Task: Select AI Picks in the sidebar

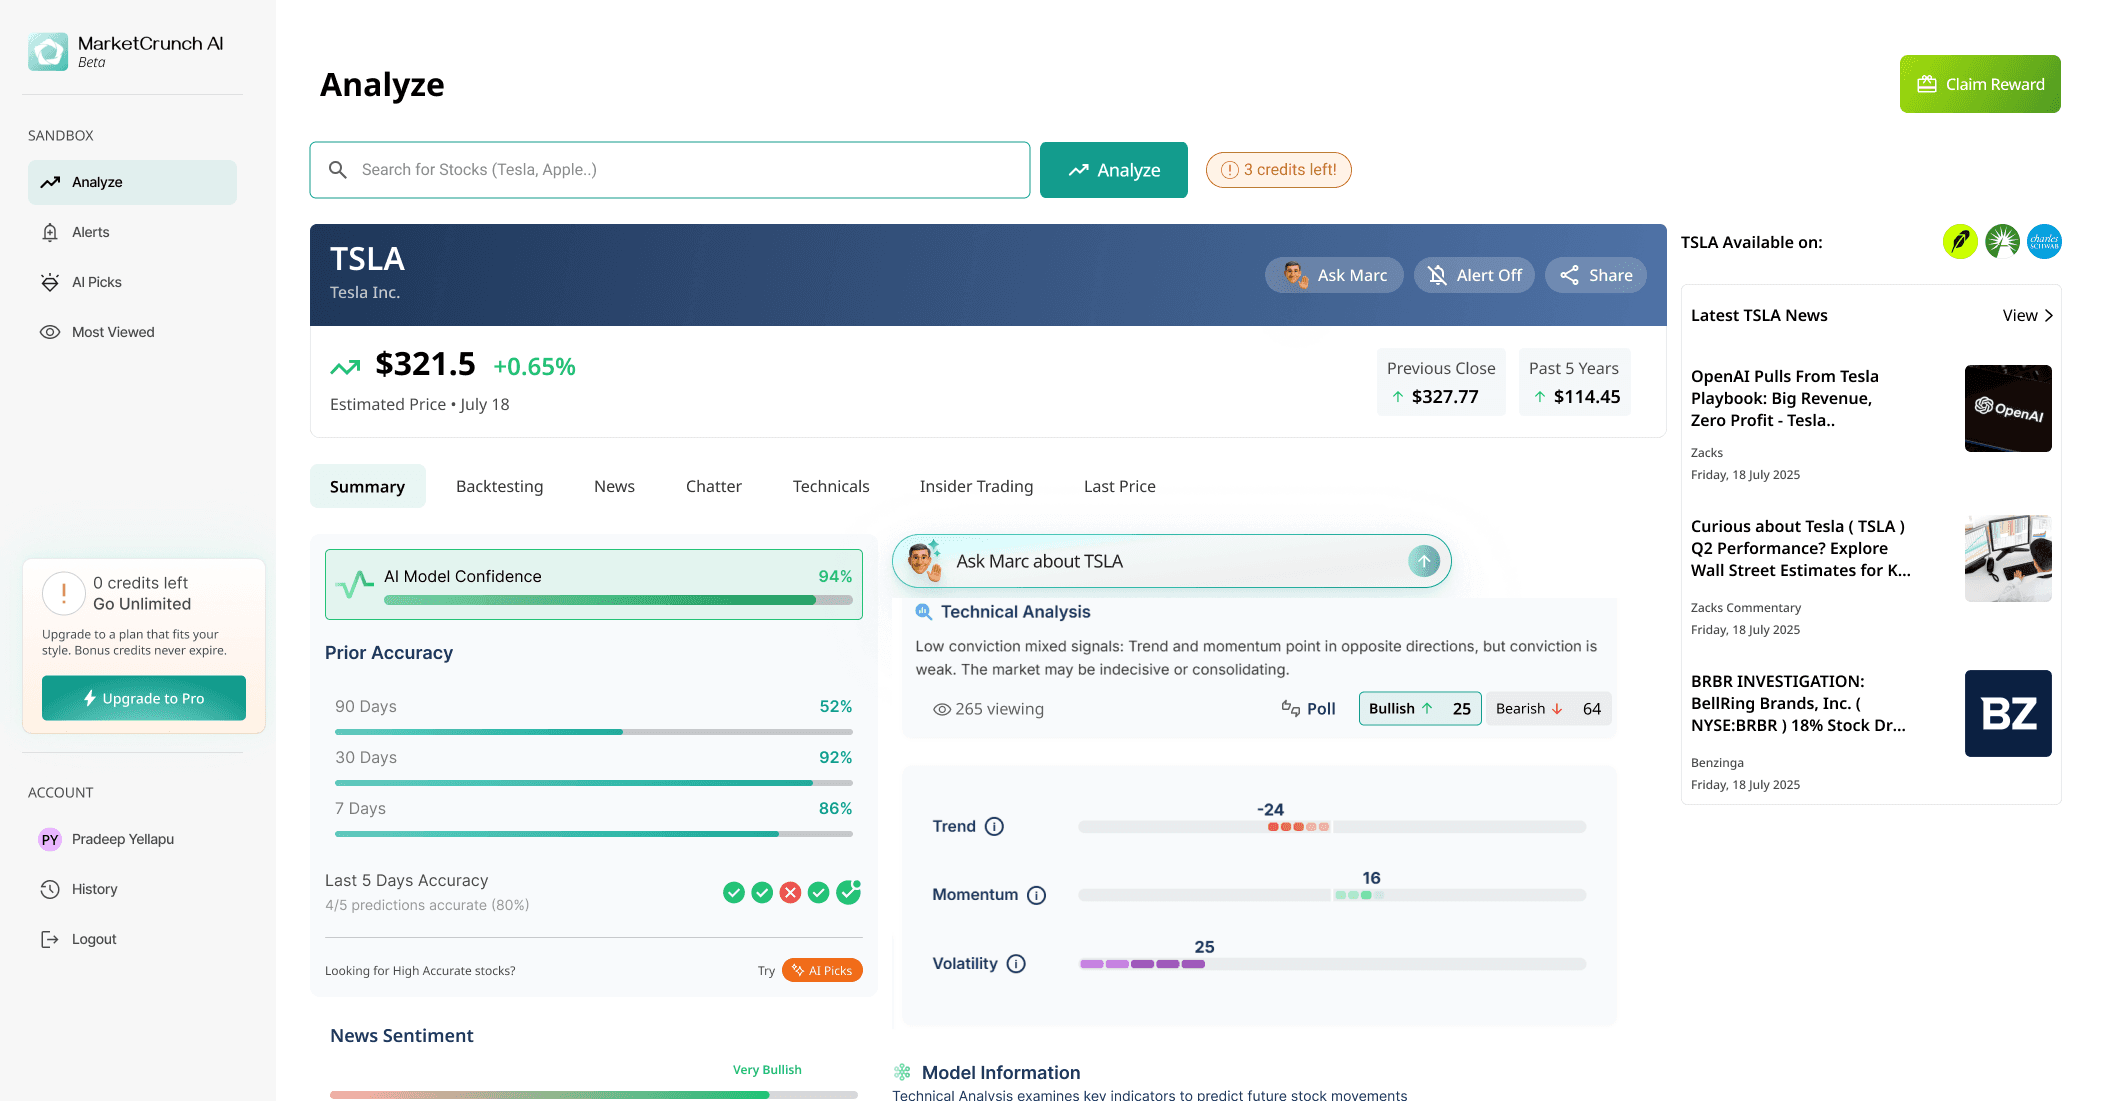Action: tap(97, 282)
